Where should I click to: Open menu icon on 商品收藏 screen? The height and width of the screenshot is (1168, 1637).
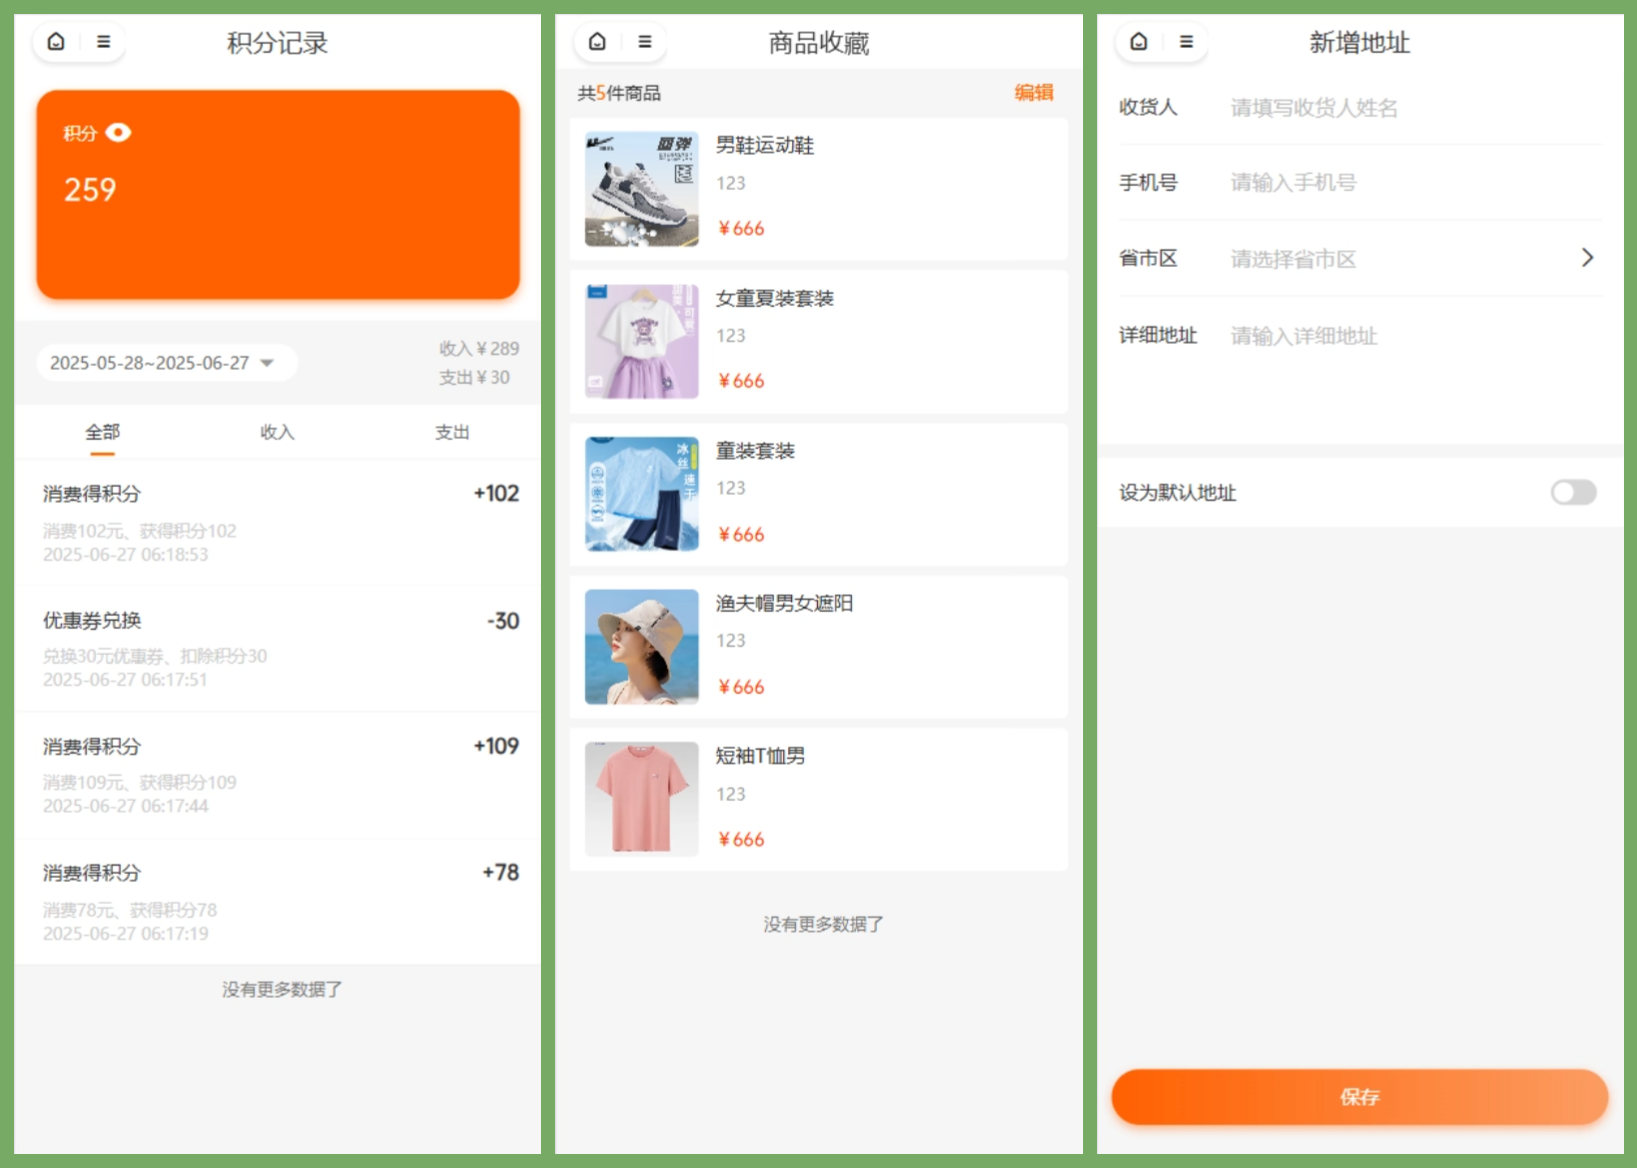tap(645, 42)
